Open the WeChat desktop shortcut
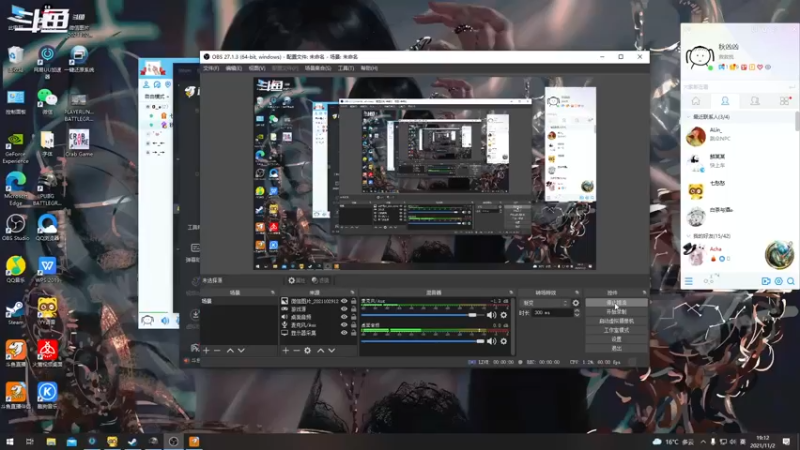 click(x=47, y=101)
